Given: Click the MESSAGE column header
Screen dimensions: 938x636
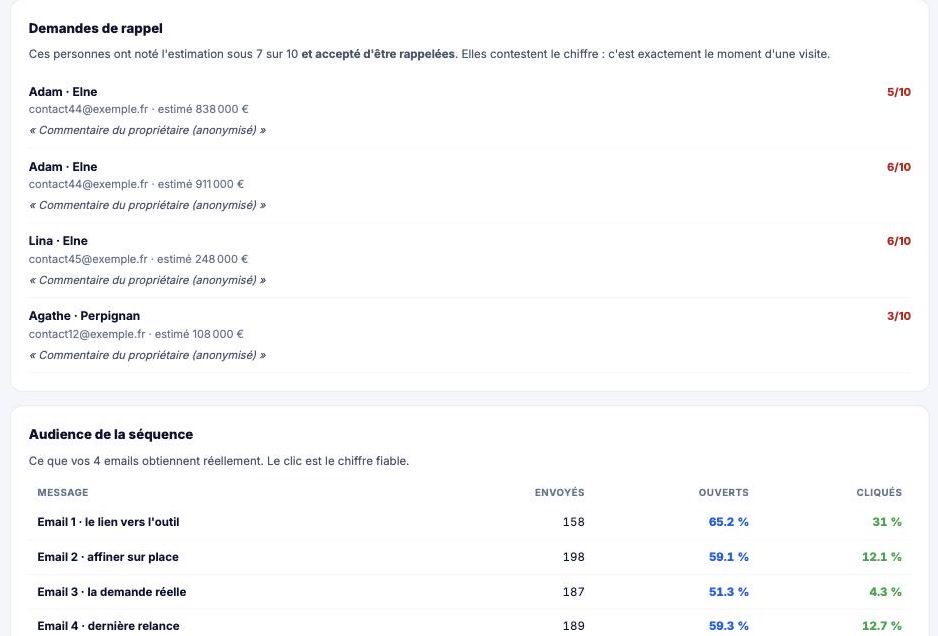Looking at the screenshot, I should tap(63, 492).
